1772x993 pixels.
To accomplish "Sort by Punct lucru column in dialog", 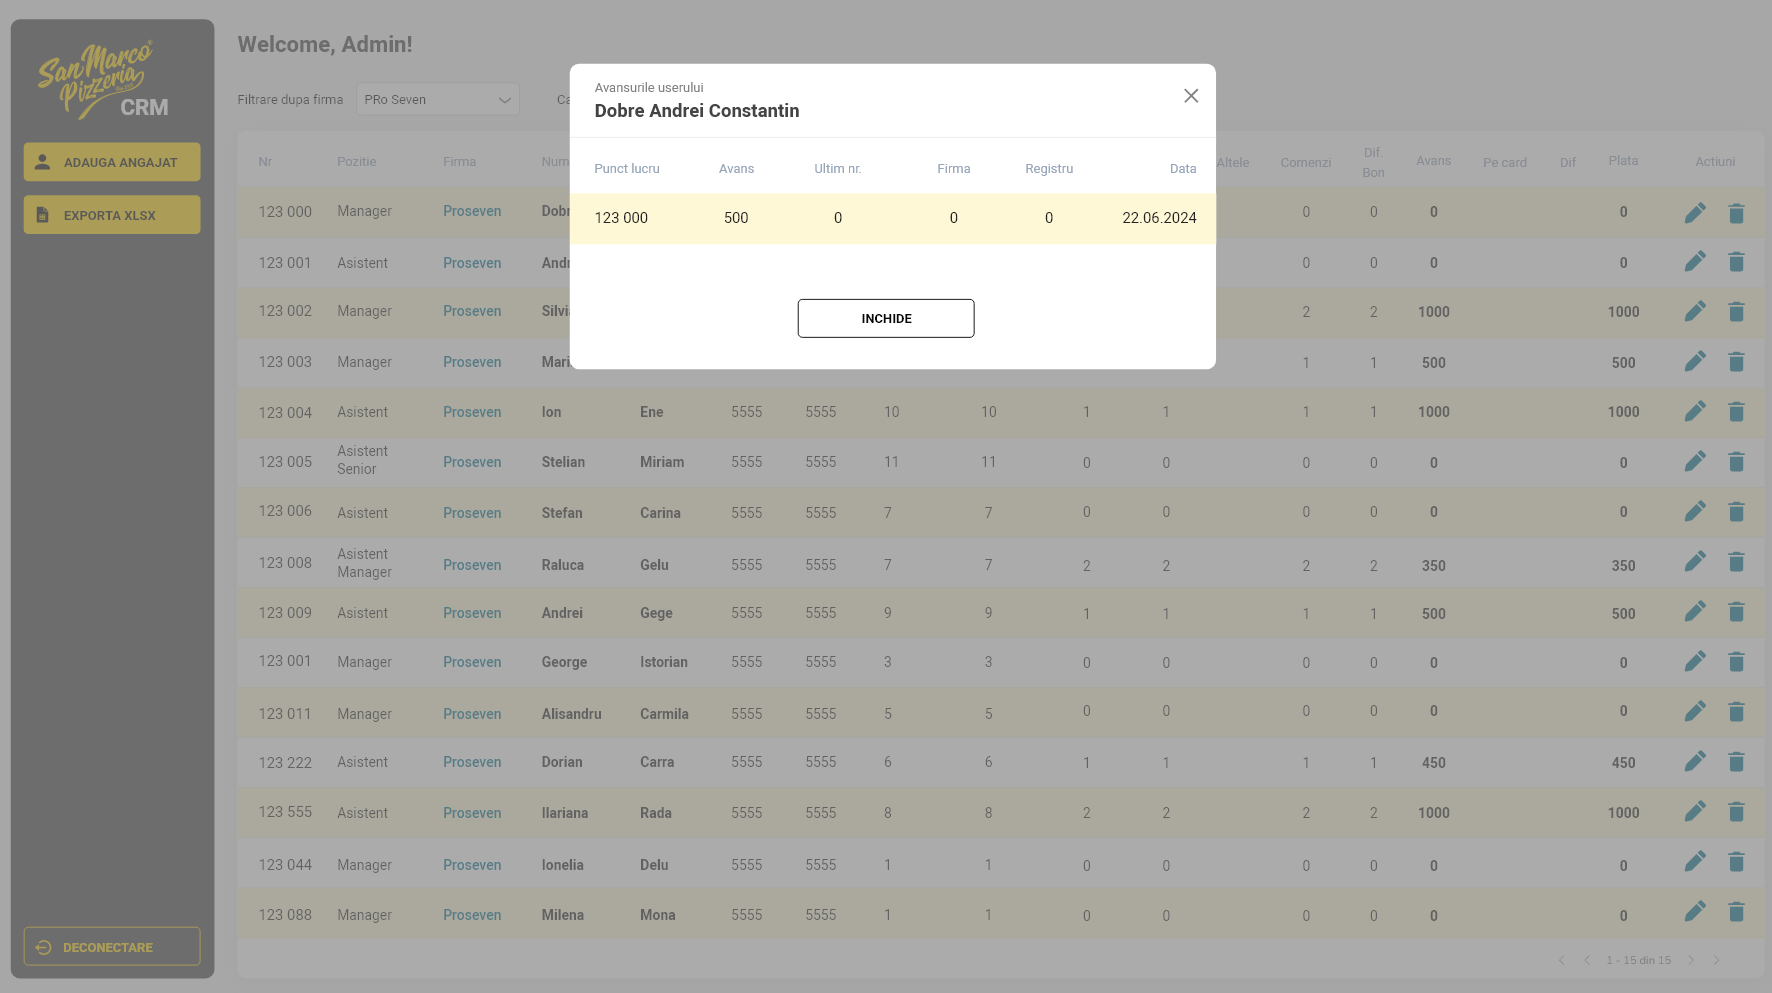I will pyautogui.click(x=627, y=168).
